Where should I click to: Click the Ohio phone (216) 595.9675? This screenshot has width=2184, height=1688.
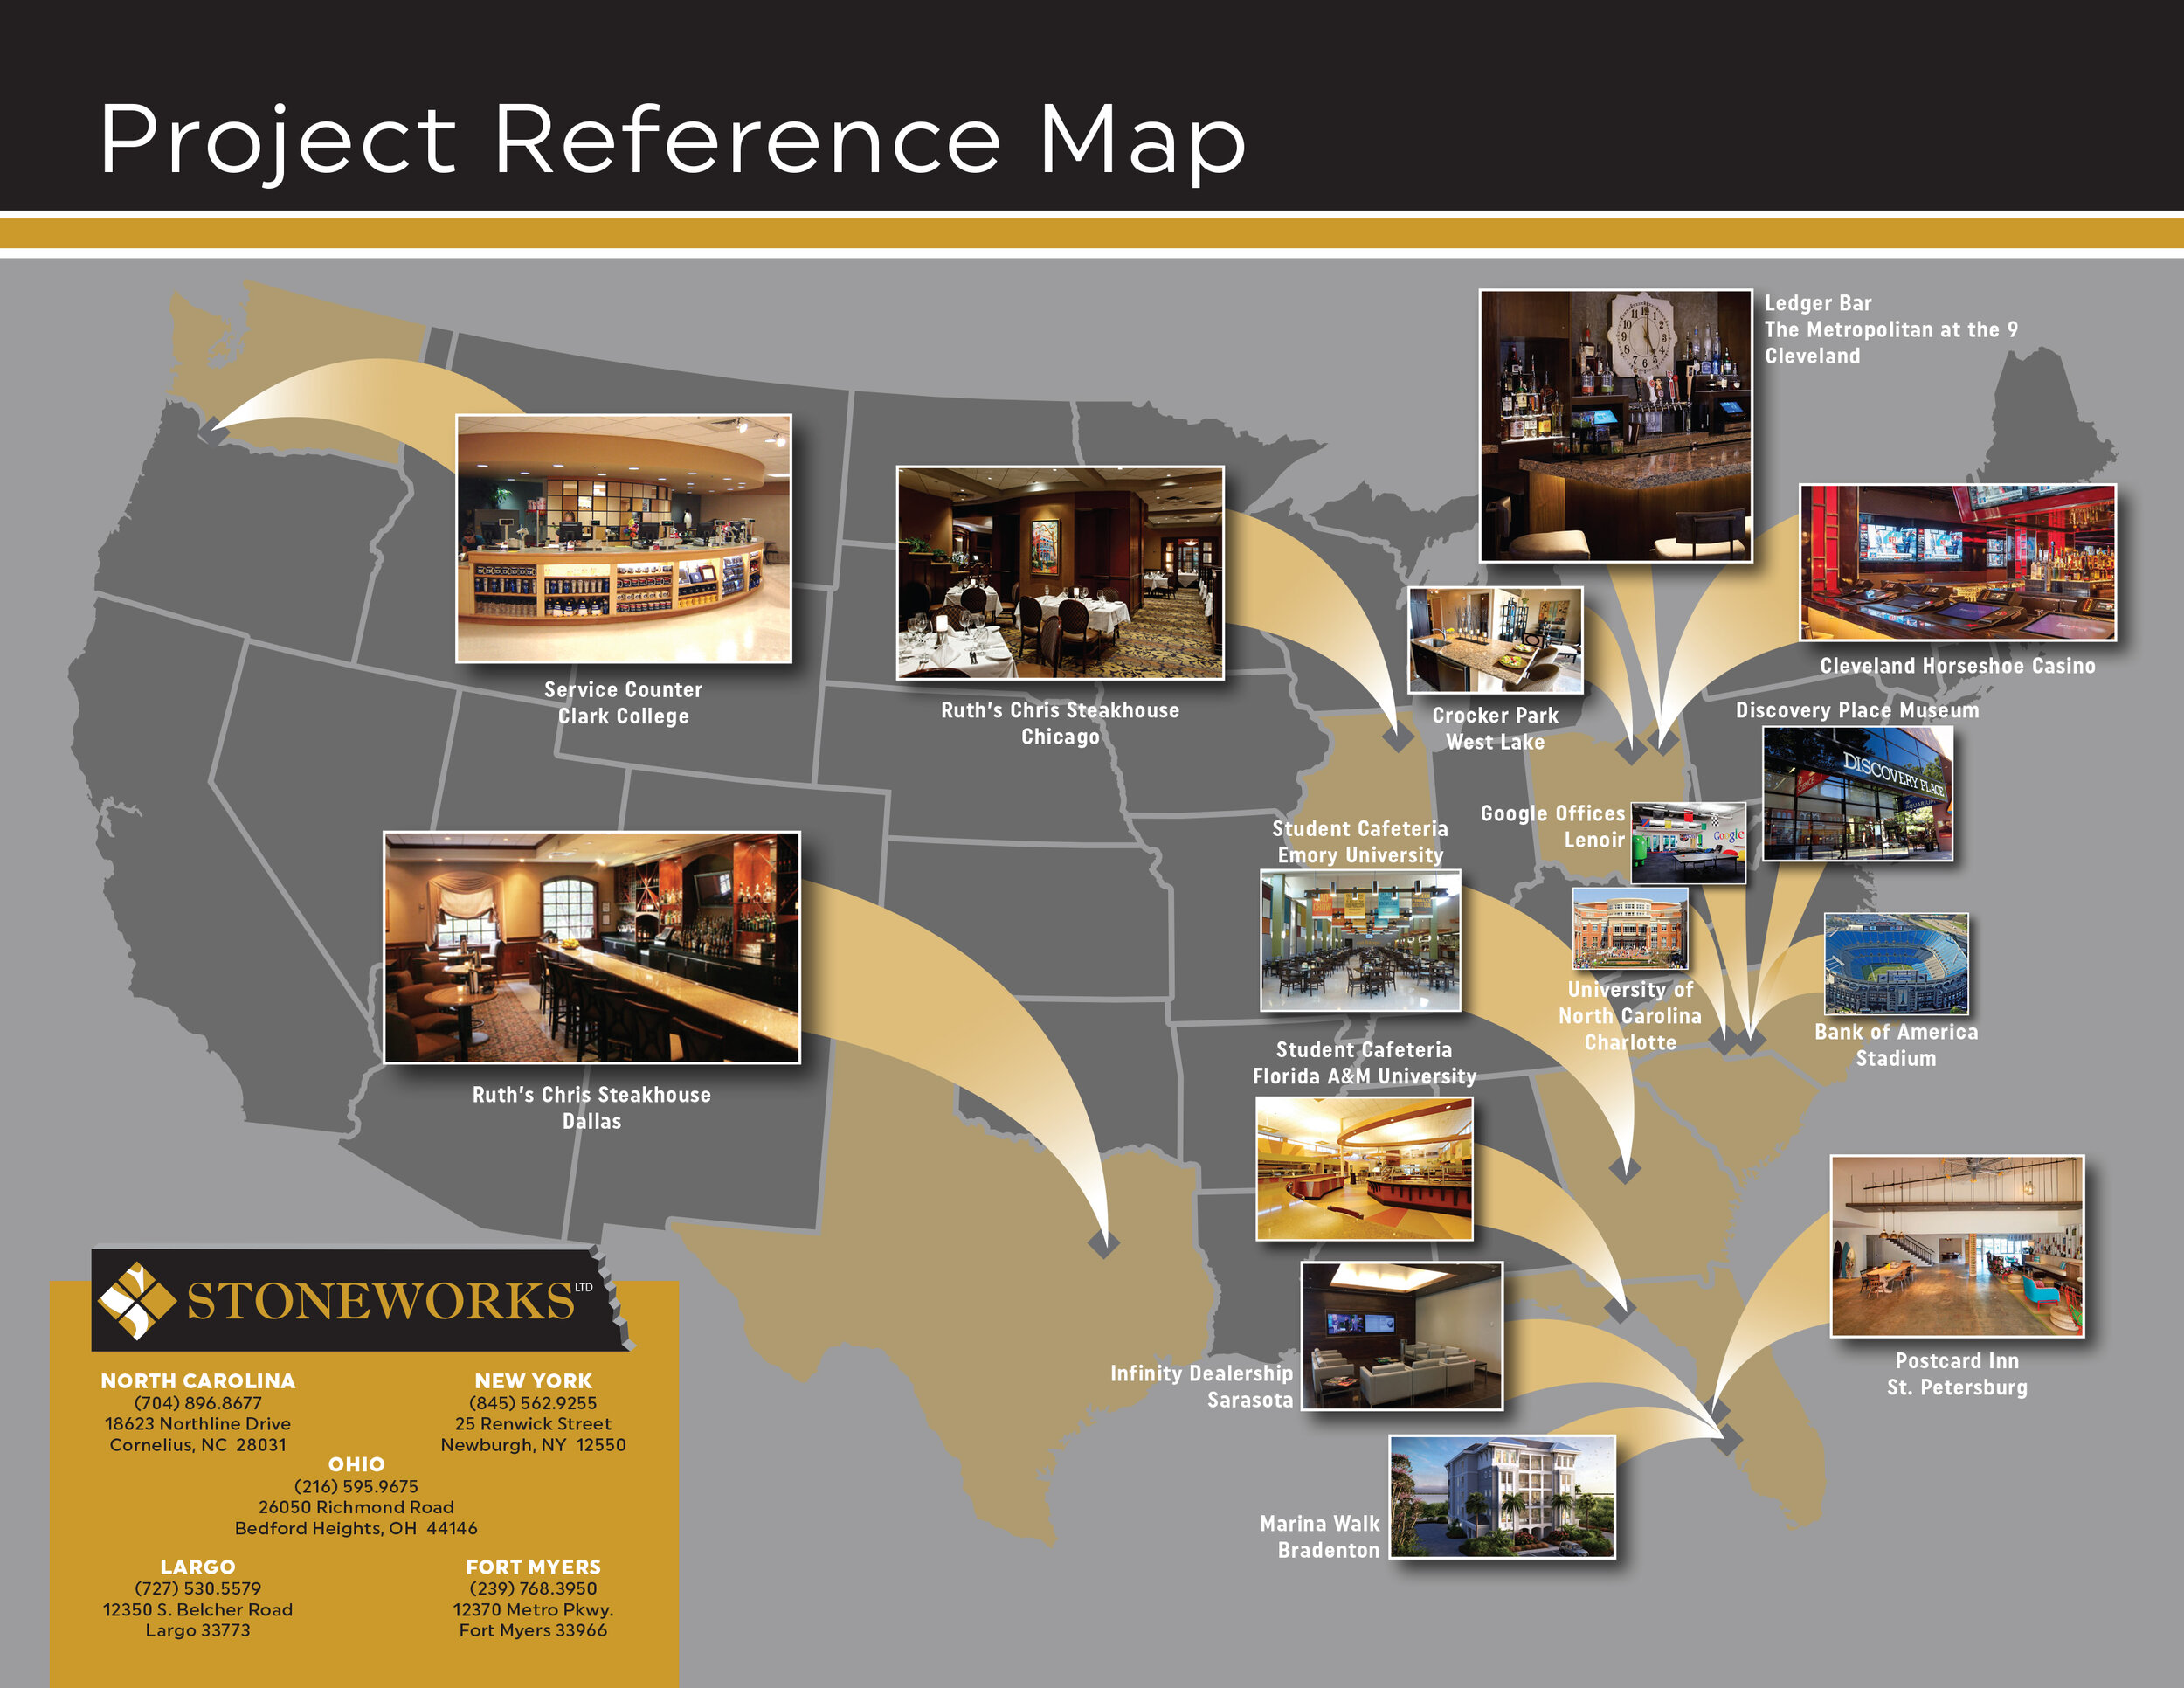(x=356, y=1486)
